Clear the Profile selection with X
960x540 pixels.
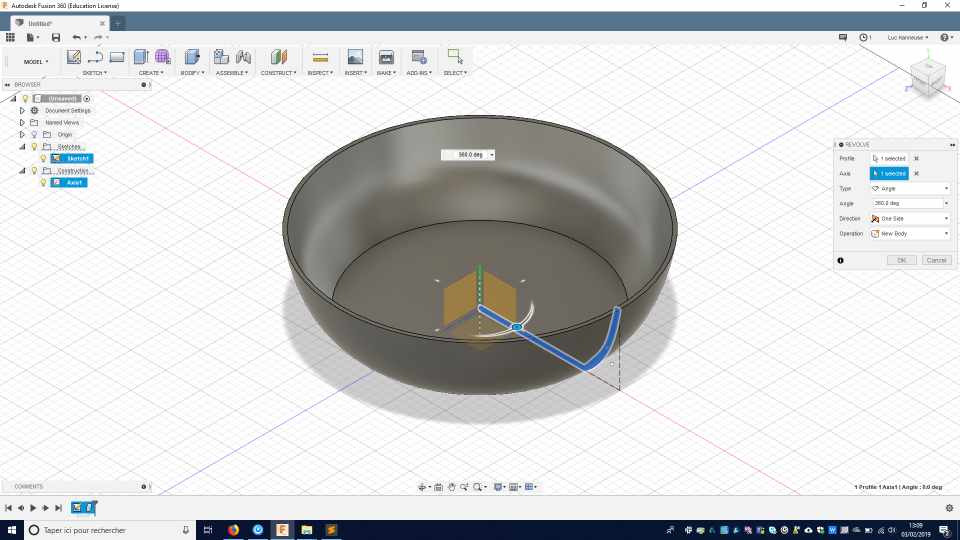[x=917, y=159]
